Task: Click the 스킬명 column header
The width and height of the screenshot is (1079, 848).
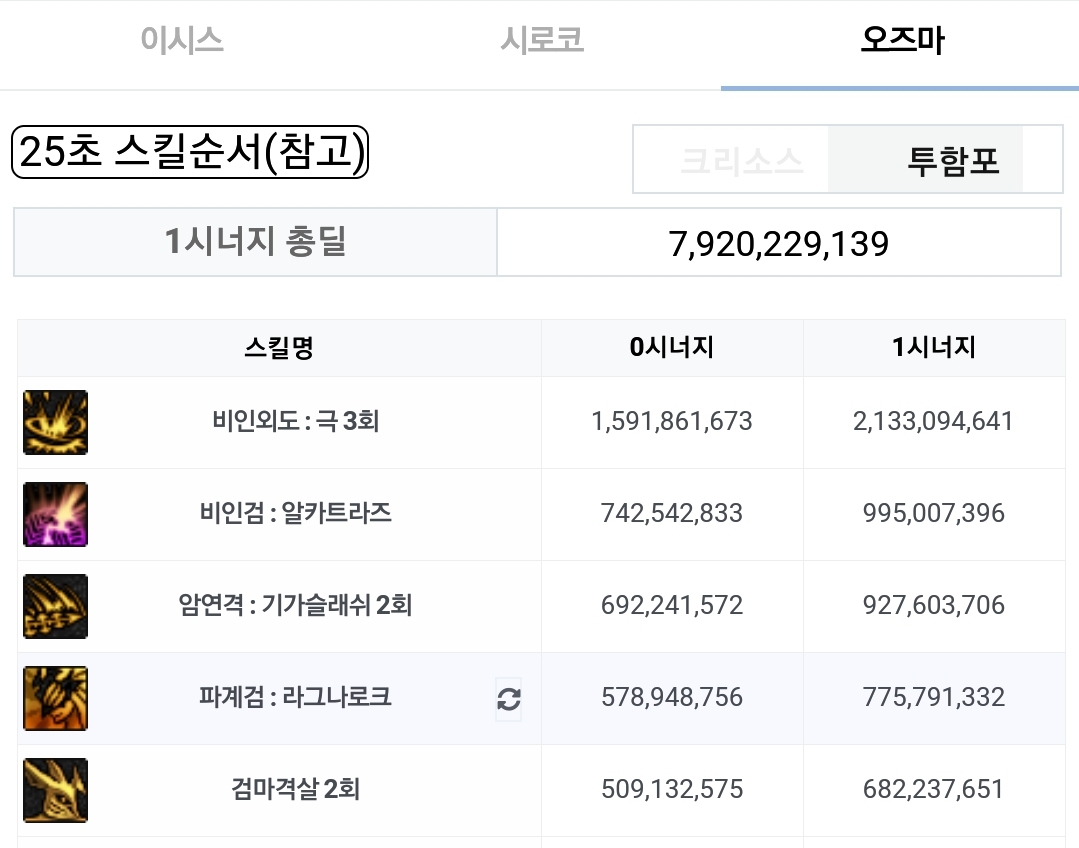Action: (x=279, y=348)
